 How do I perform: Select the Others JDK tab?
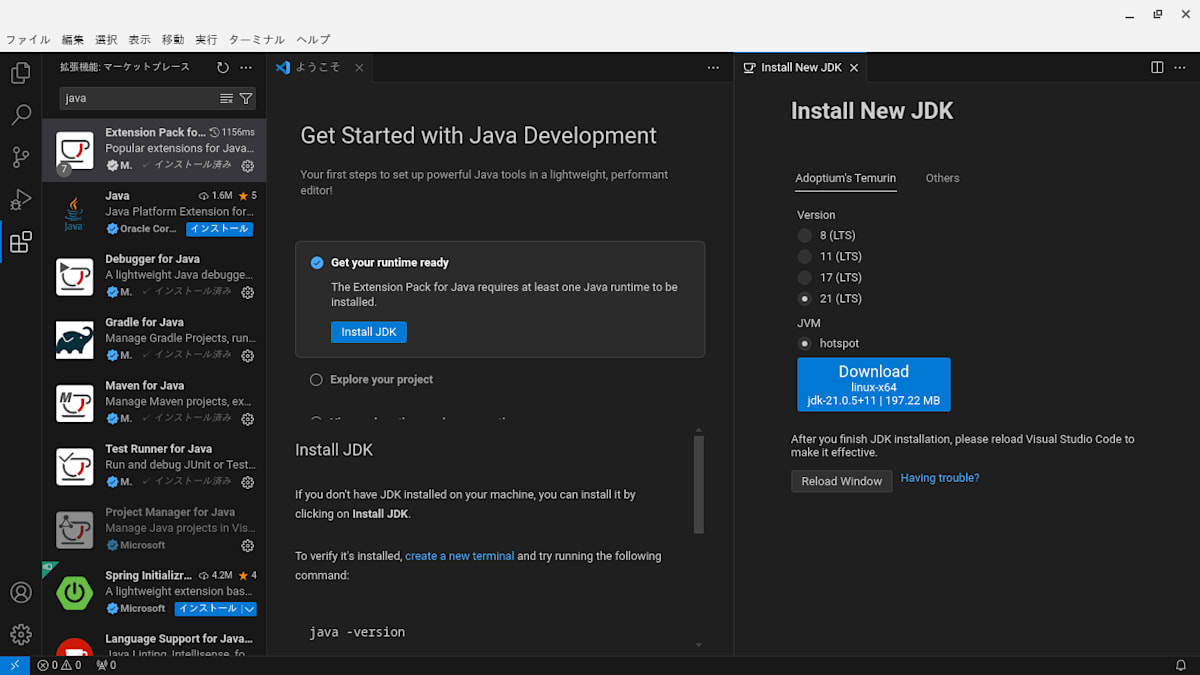[x=942, y=178]
